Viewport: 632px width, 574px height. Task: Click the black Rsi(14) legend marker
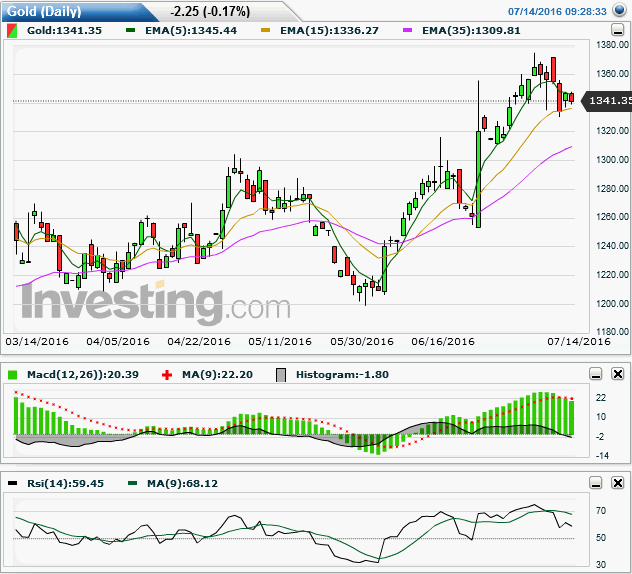coord(12,483)
